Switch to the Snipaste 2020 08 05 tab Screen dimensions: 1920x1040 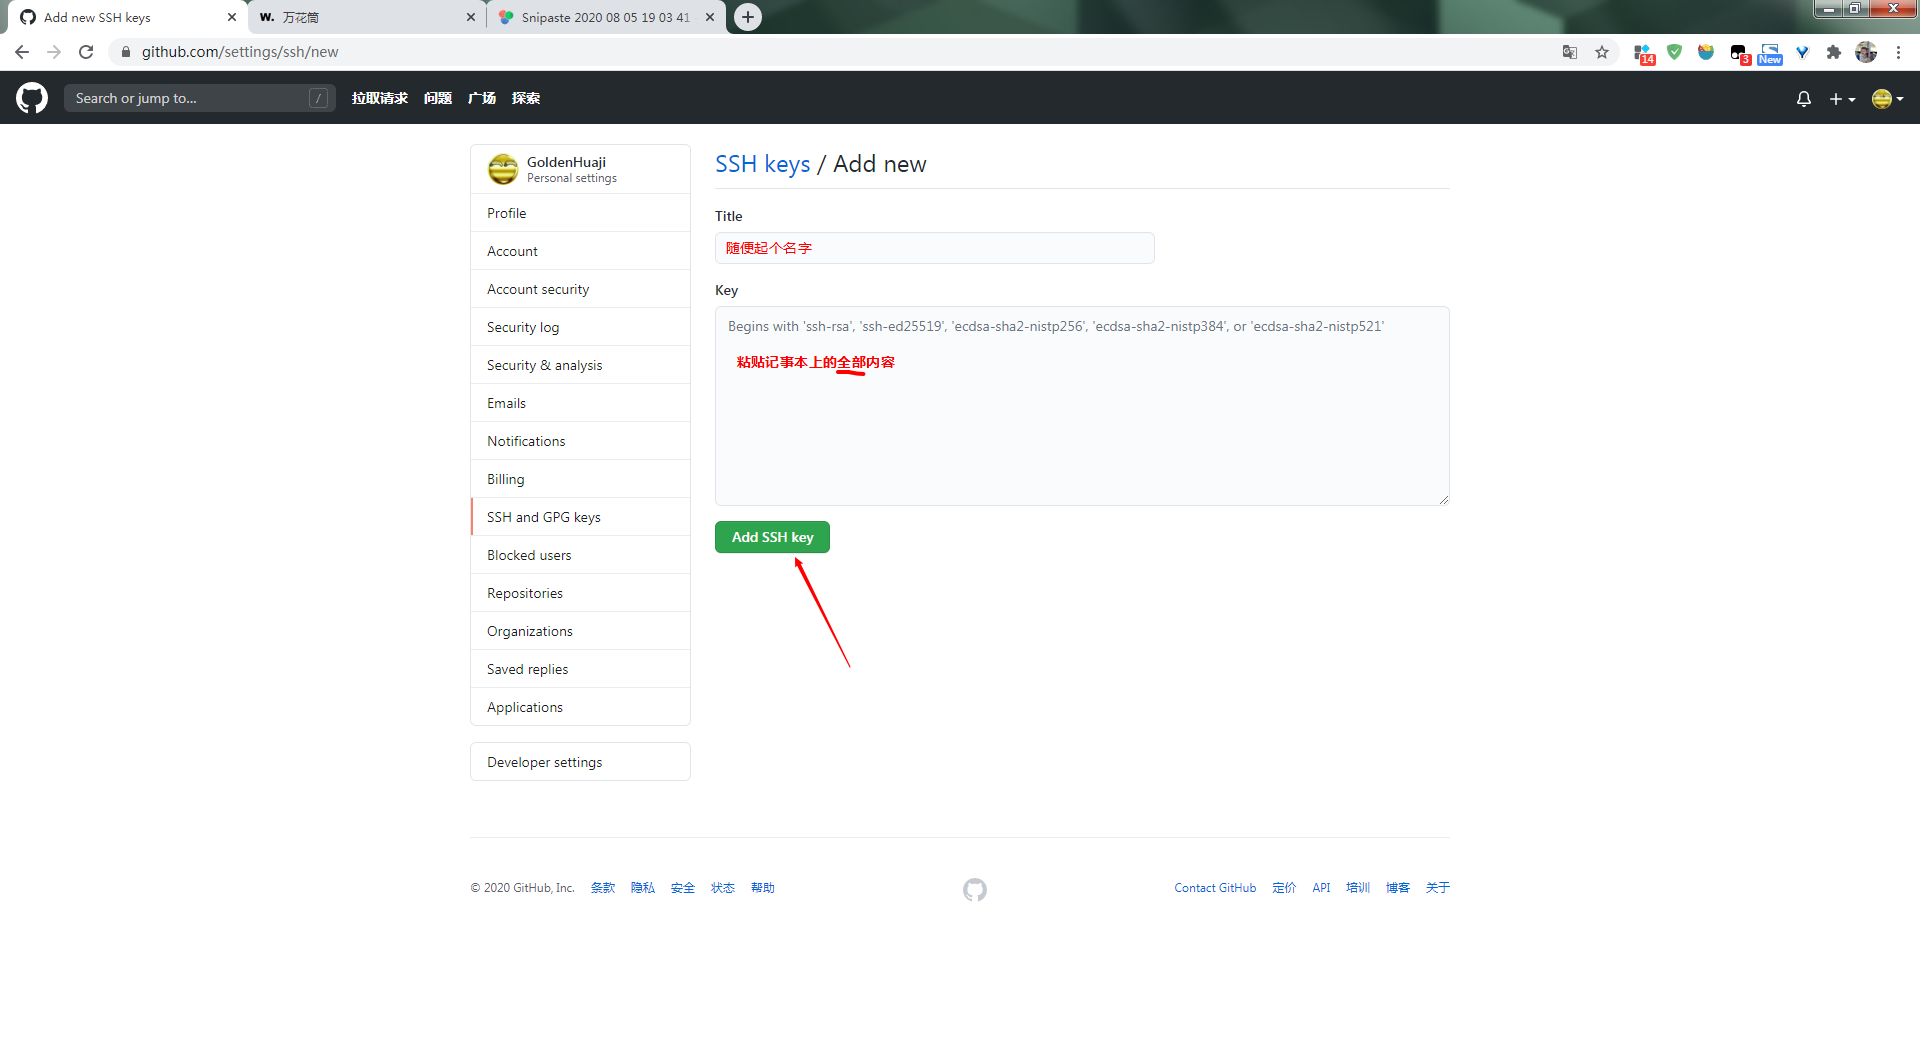click(606, 17)
